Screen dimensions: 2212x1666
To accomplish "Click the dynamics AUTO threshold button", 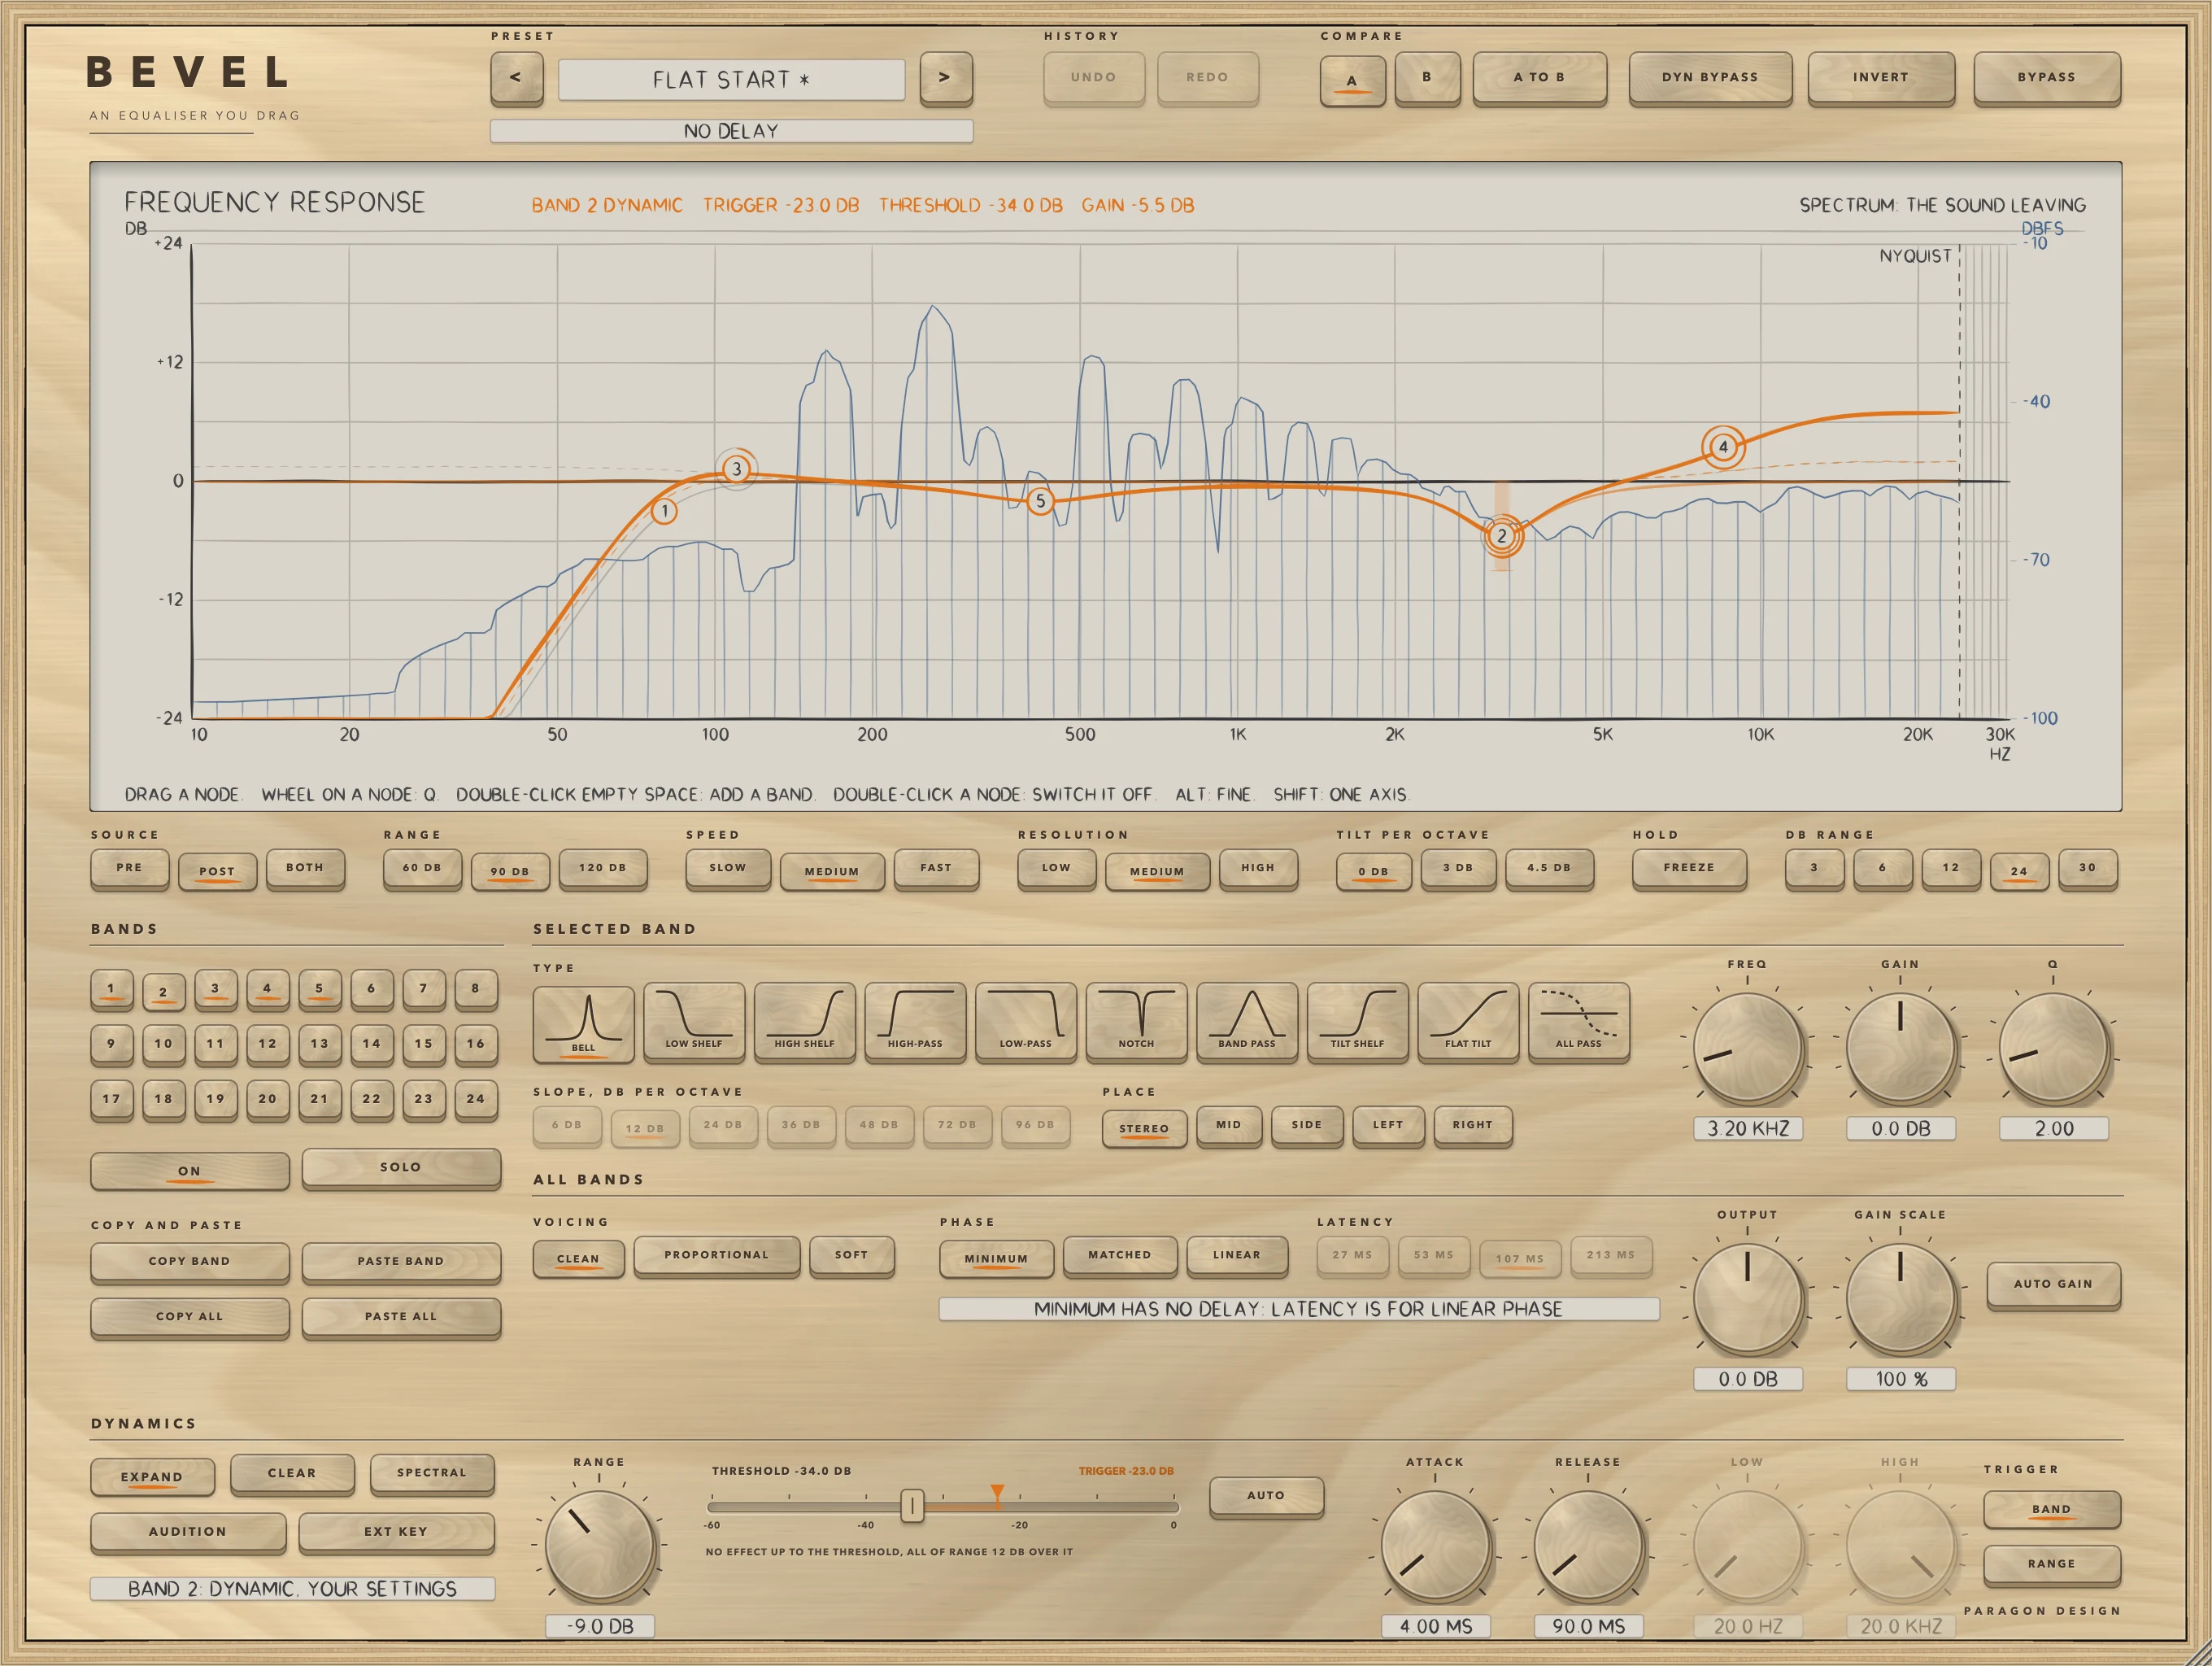I will tap(1266, 1496).
